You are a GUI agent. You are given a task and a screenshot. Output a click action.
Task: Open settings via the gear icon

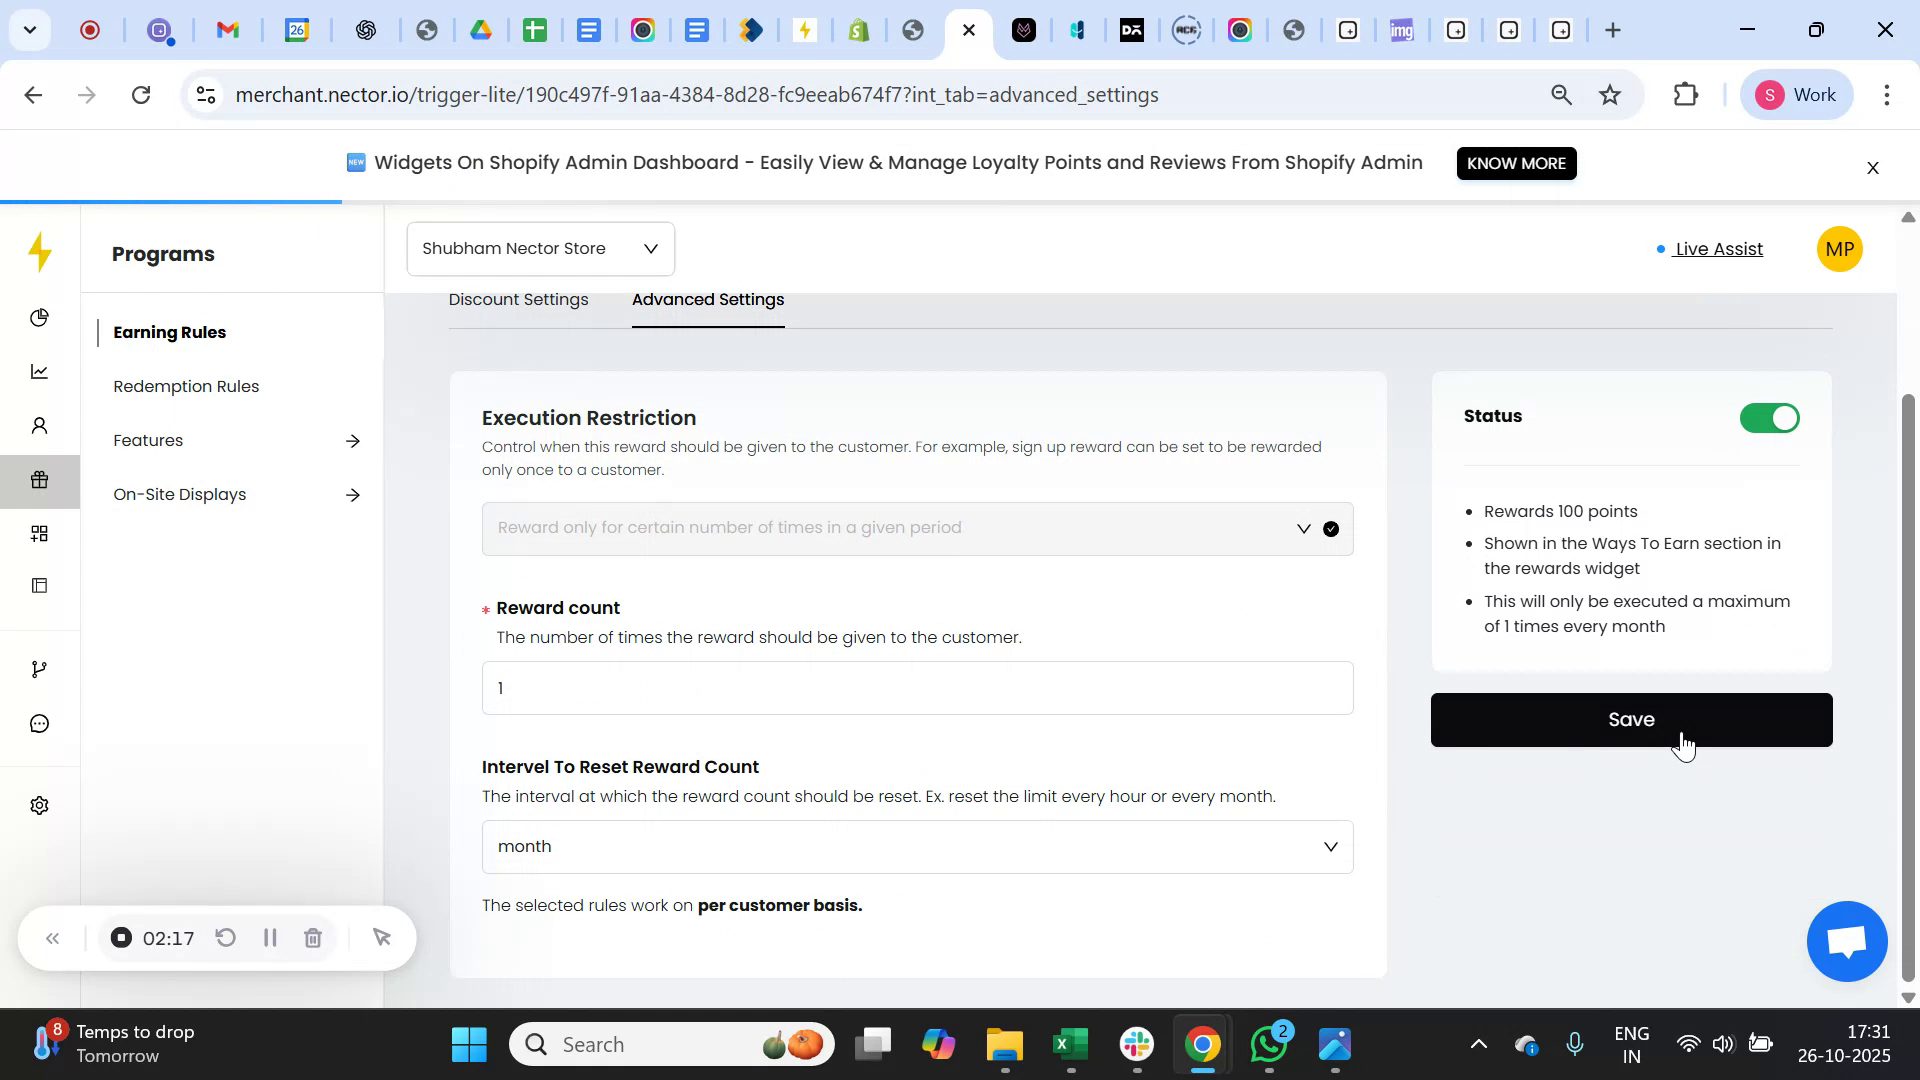pos(40,805)
